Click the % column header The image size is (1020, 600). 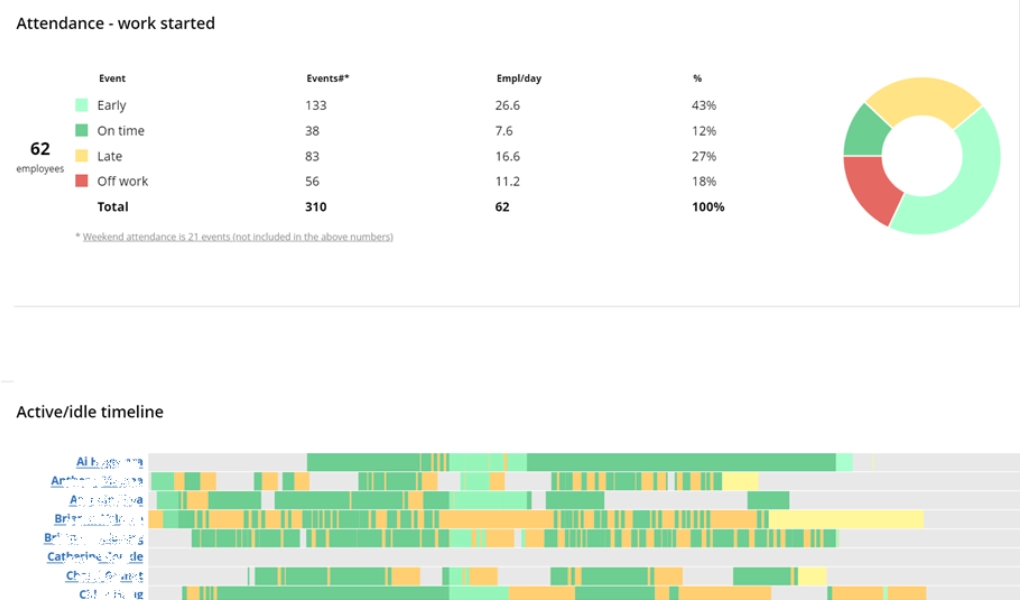(x=697, y=78)
